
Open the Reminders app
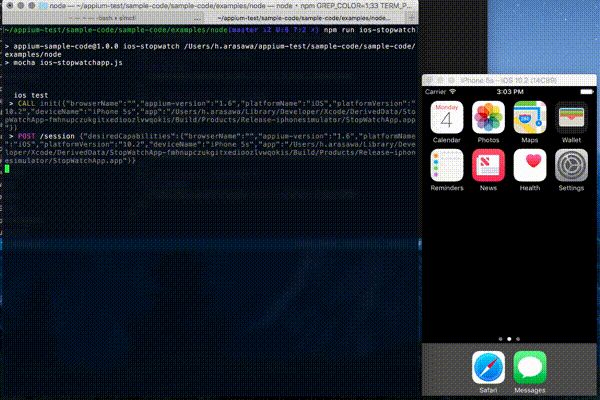[447, 165]
